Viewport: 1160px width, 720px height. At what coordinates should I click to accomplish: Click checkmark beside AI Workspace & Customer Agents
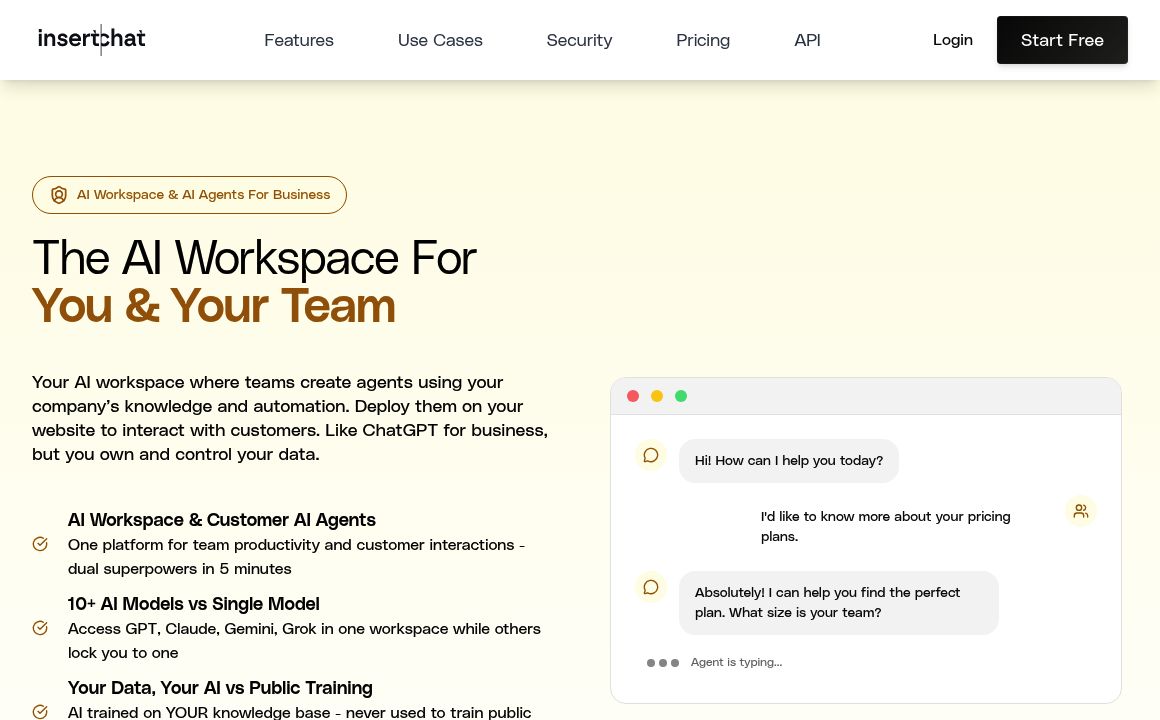(40, 544)
